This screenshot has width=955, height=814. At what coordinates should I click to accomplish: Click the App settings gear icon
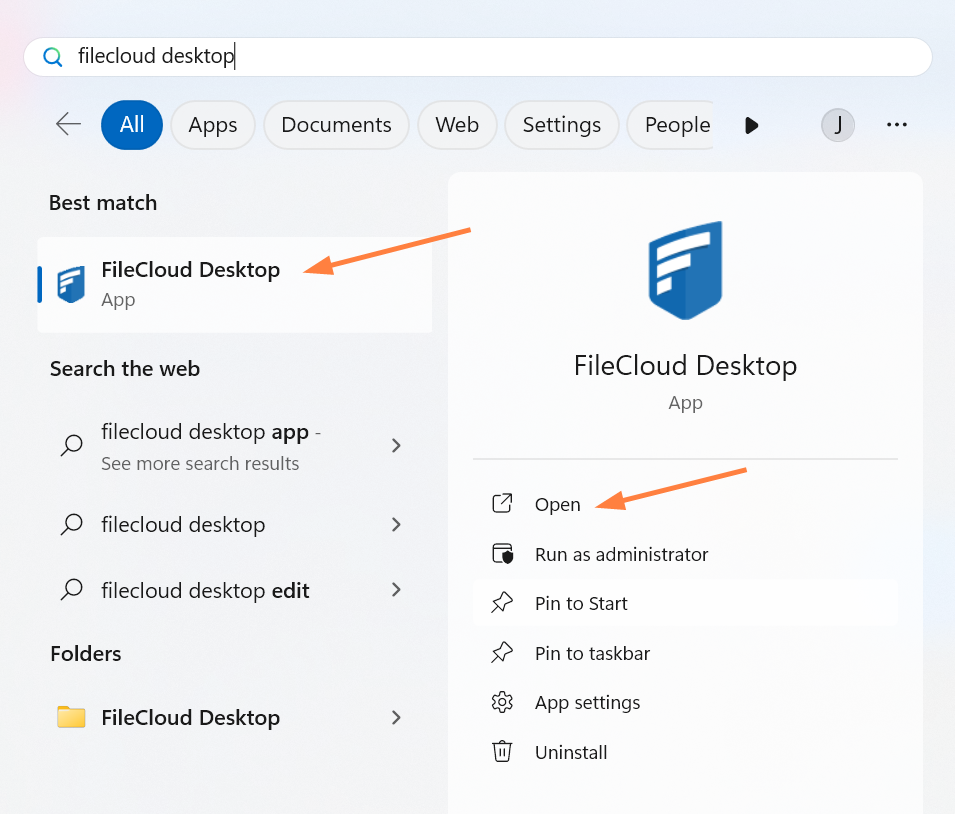[502, 703]
